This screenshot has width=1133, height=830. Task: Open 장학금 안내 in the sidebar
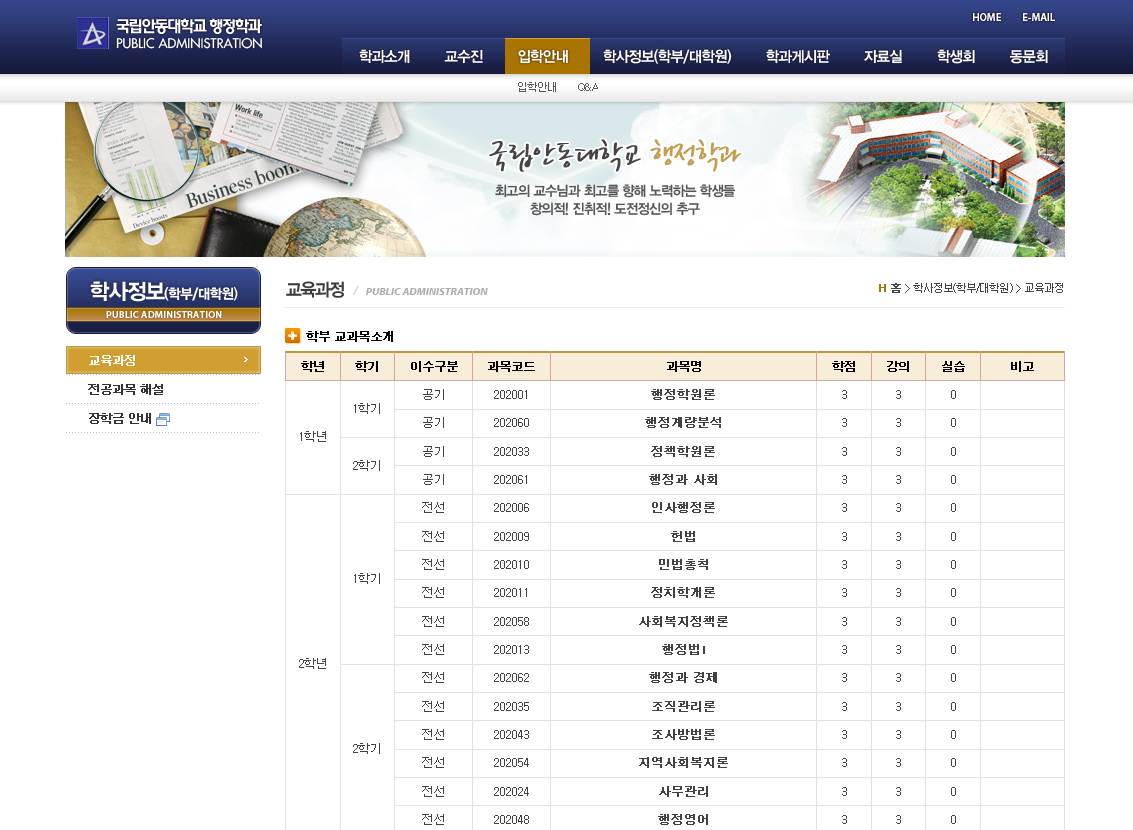119,418
